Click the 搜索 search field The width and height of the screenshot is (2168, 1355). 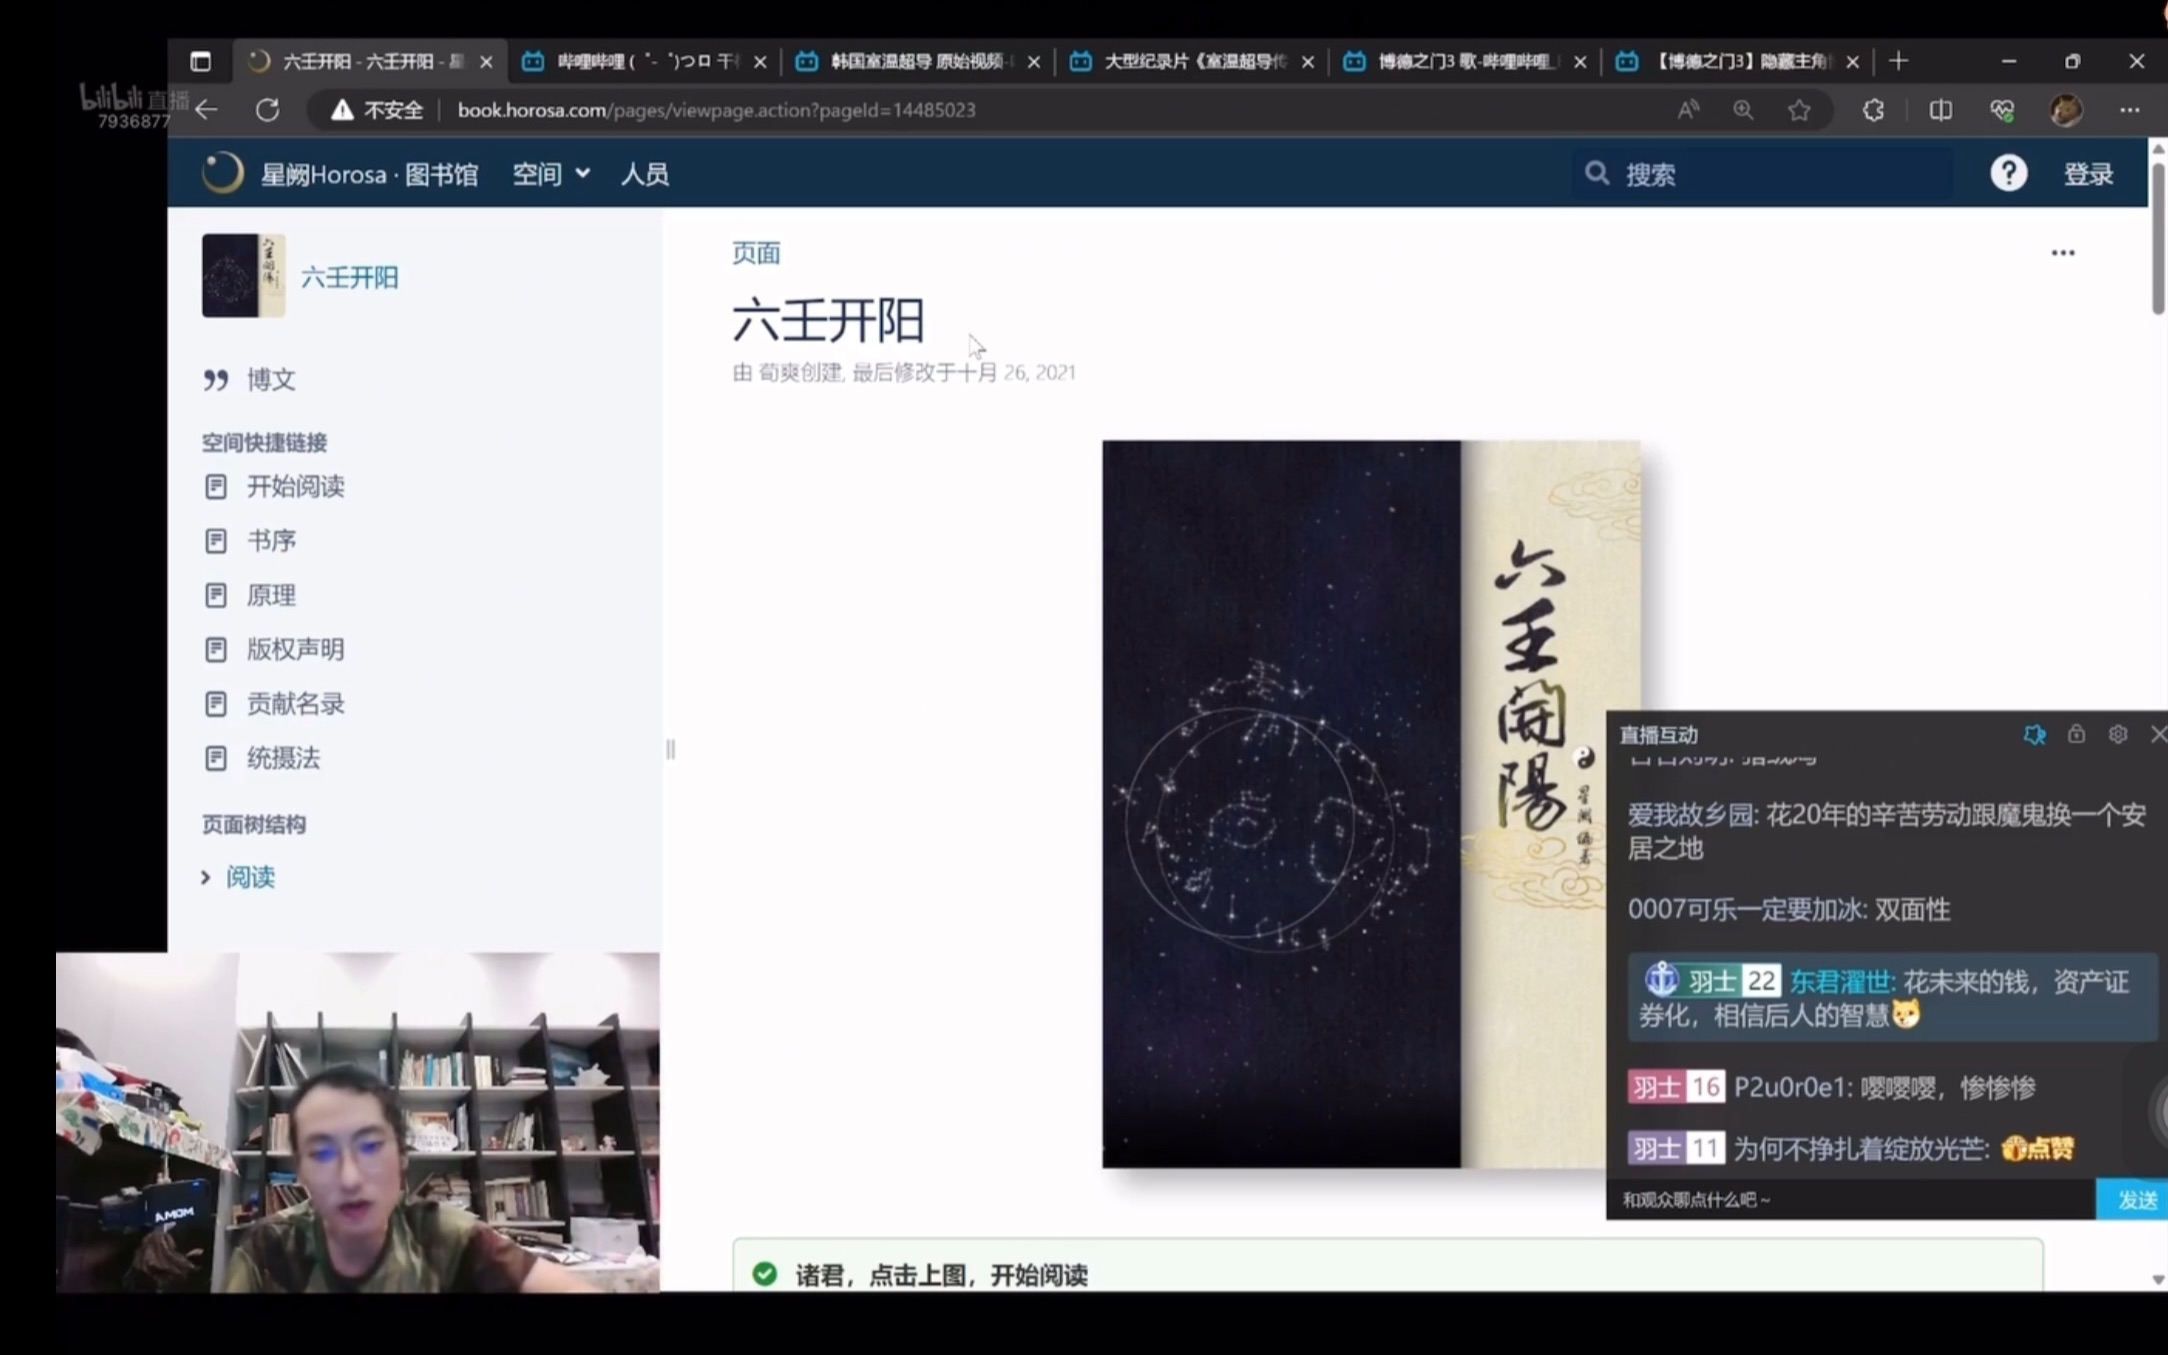(x=1762, y=174)
